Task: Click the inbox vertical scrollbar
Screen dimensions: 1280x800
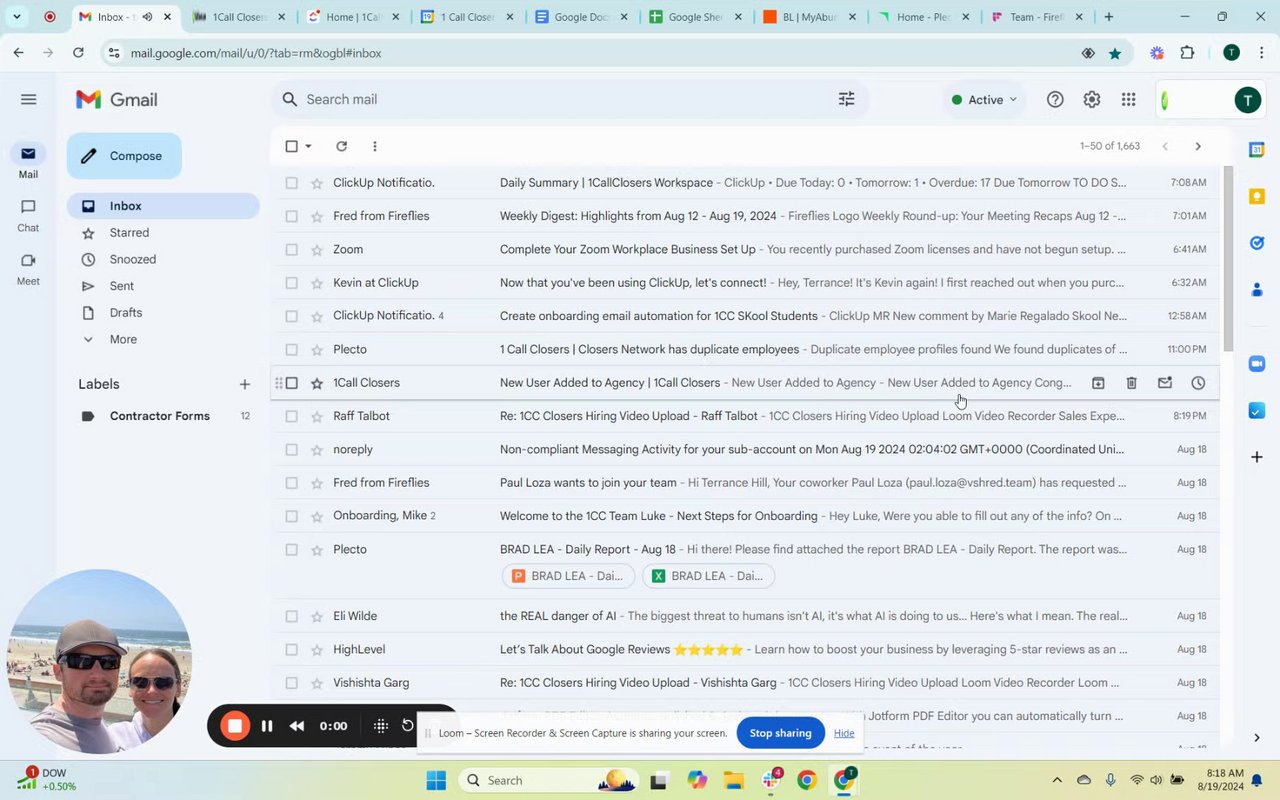Action: (x=1228, y=260)
